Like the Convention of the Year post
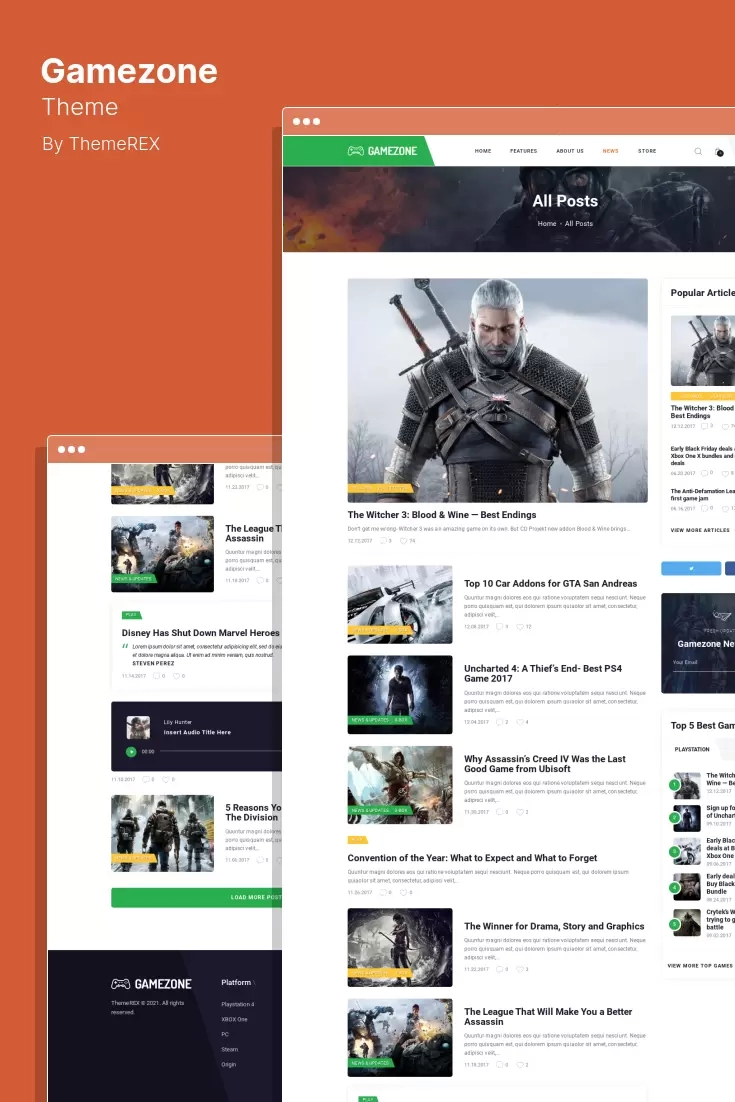 (403, 893)
